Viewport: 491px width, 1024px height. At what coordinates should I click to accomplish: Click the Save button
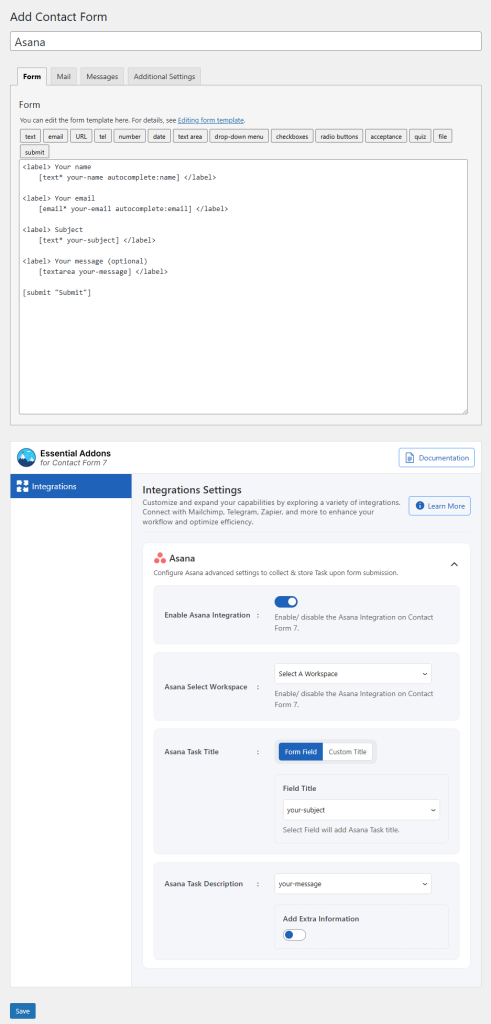[x=23, y=1011]
